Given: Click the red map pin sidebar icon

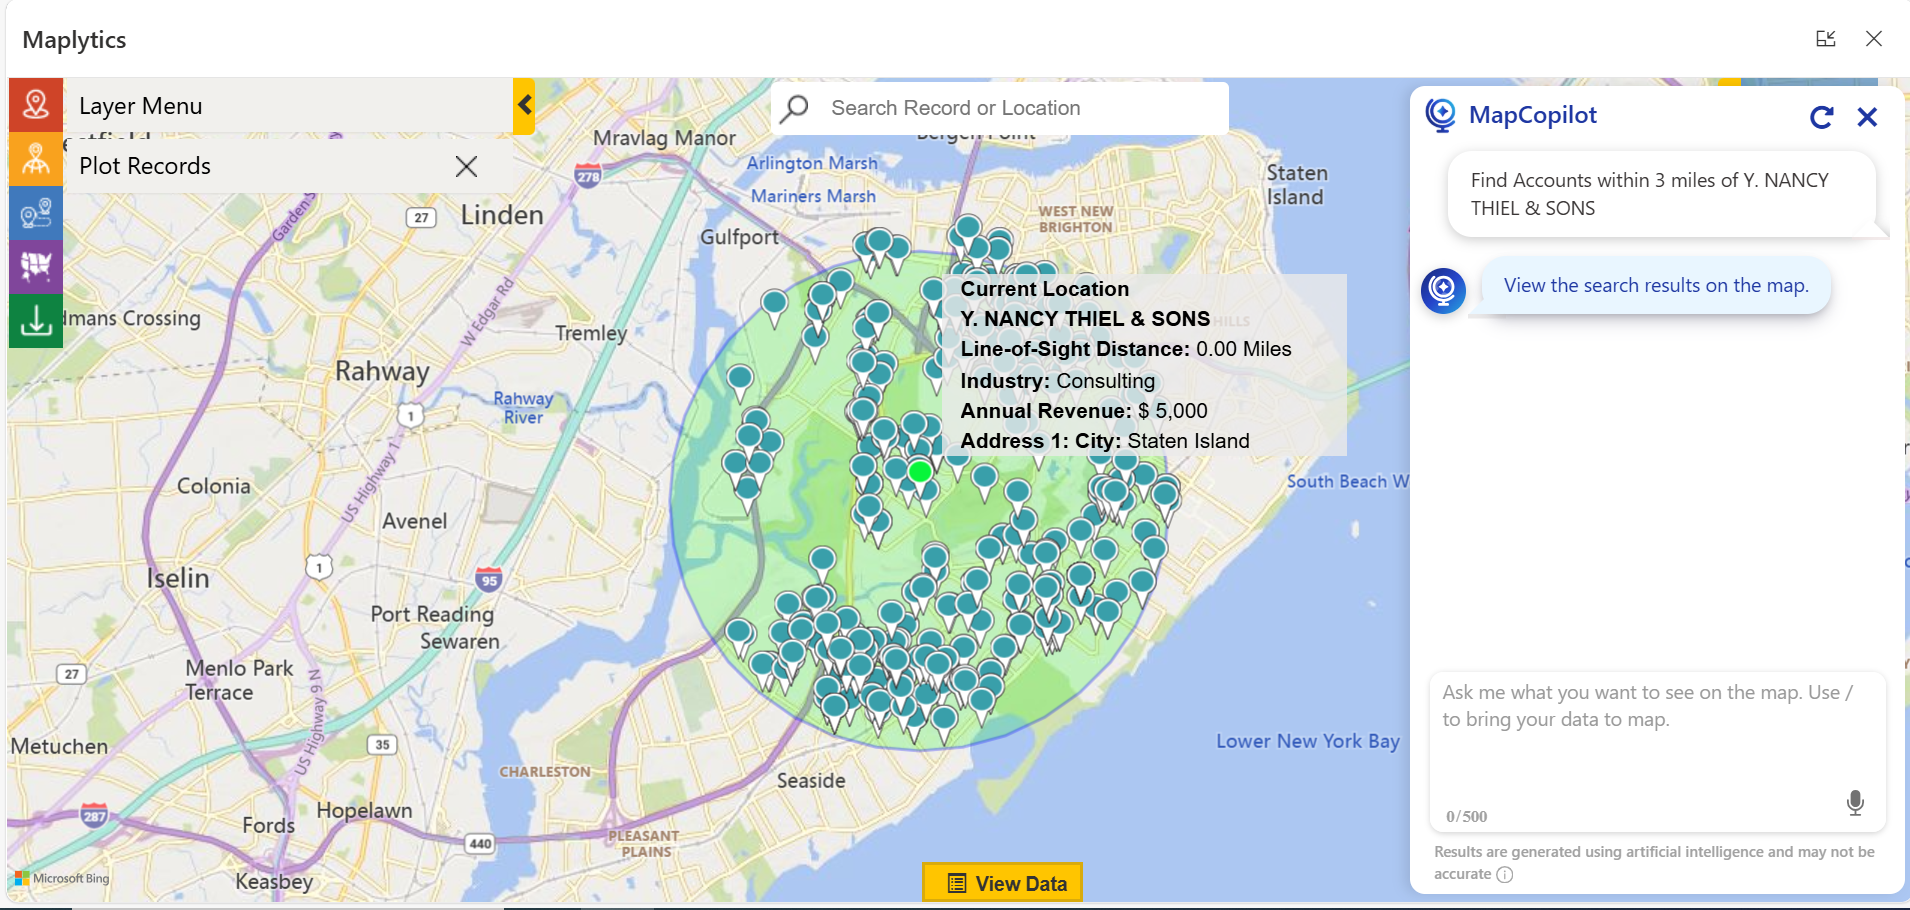Looking at the screenshot, I should 36,104.
